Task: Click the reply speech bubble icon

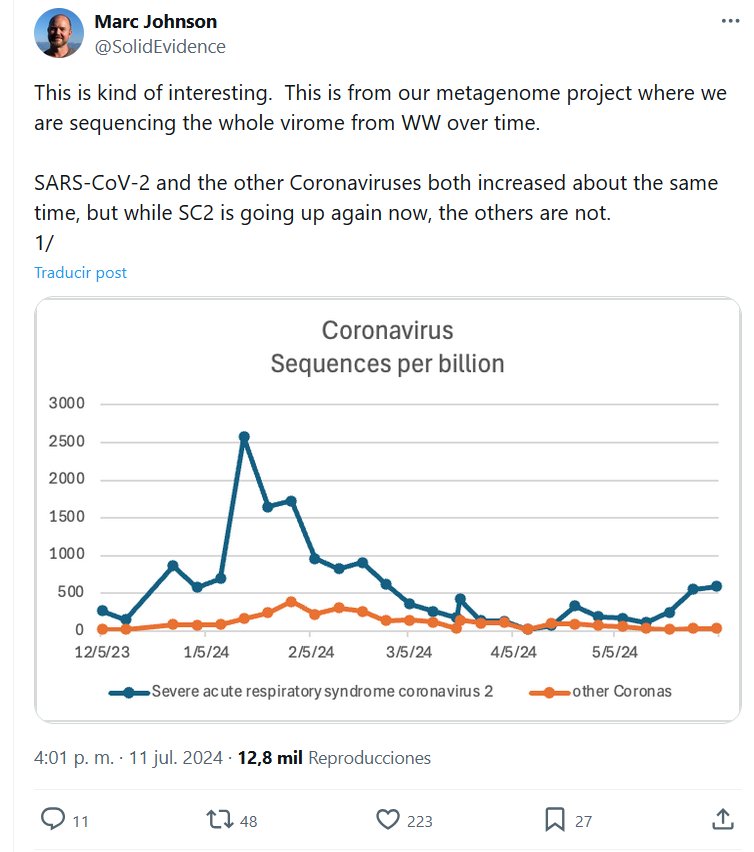Action: (x=53, y=820)
